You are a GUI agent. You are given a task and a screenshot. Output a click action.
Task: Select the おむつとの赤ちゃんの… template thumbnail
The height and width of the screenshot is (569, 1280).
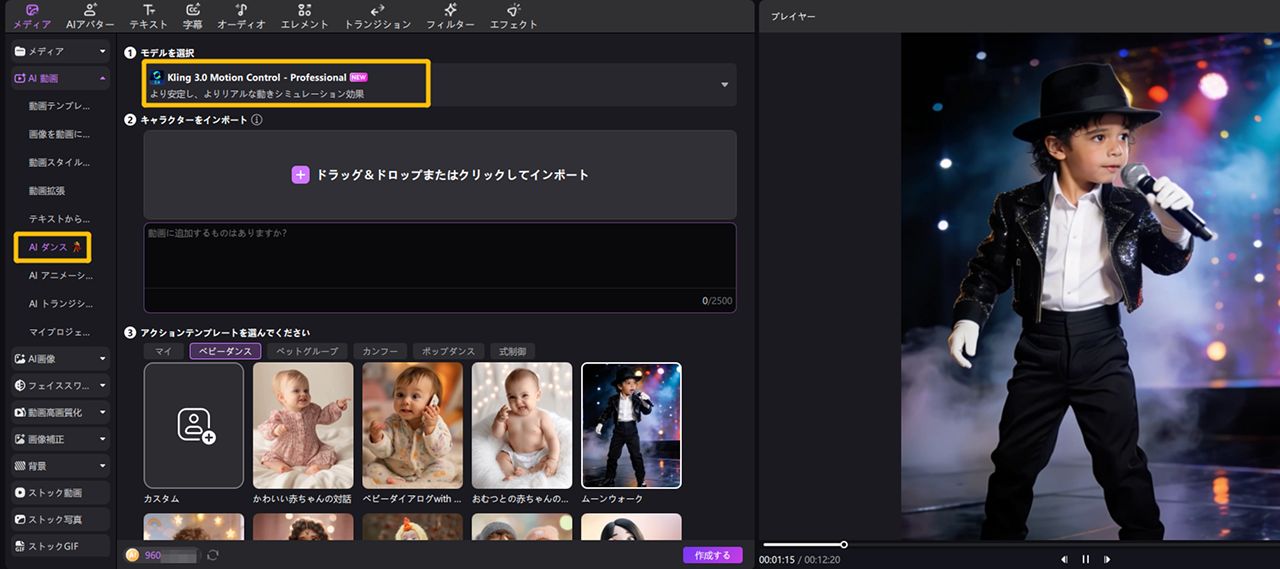tap(522, 425)
